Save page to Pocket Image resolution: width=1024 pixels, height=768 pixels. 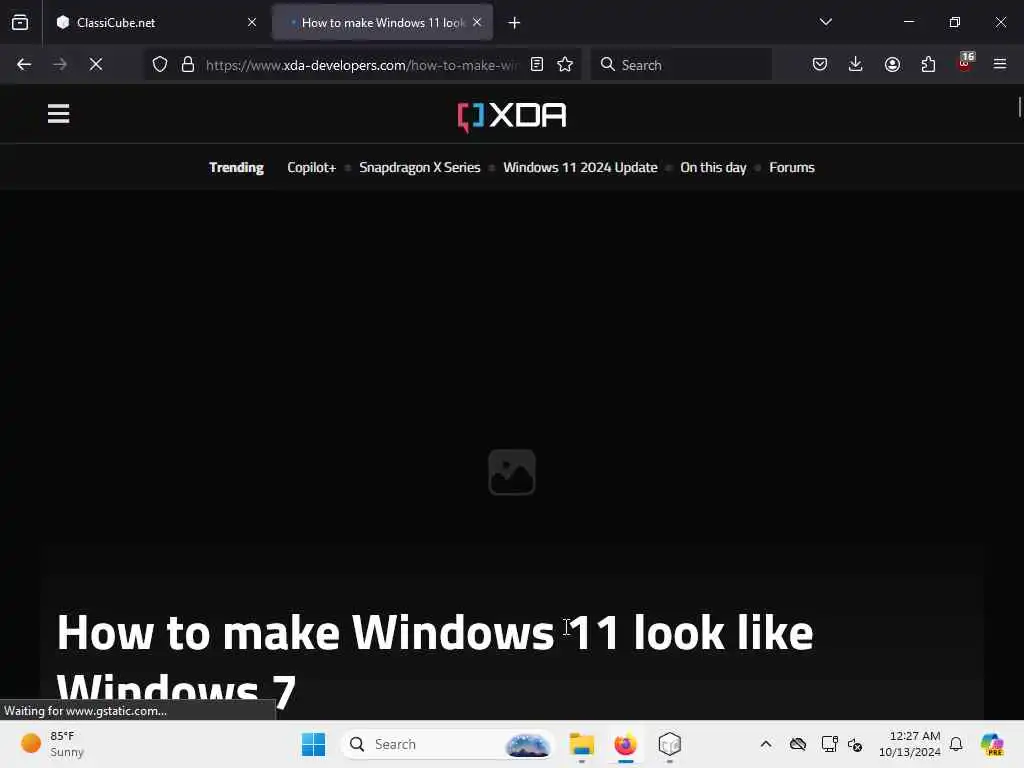coord(820,65)
